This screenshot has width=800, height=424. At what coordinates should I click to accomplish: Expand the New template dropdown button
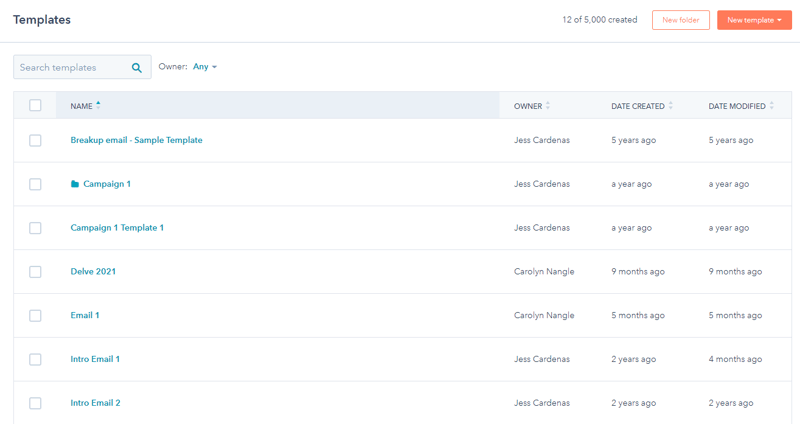point(754,20)
